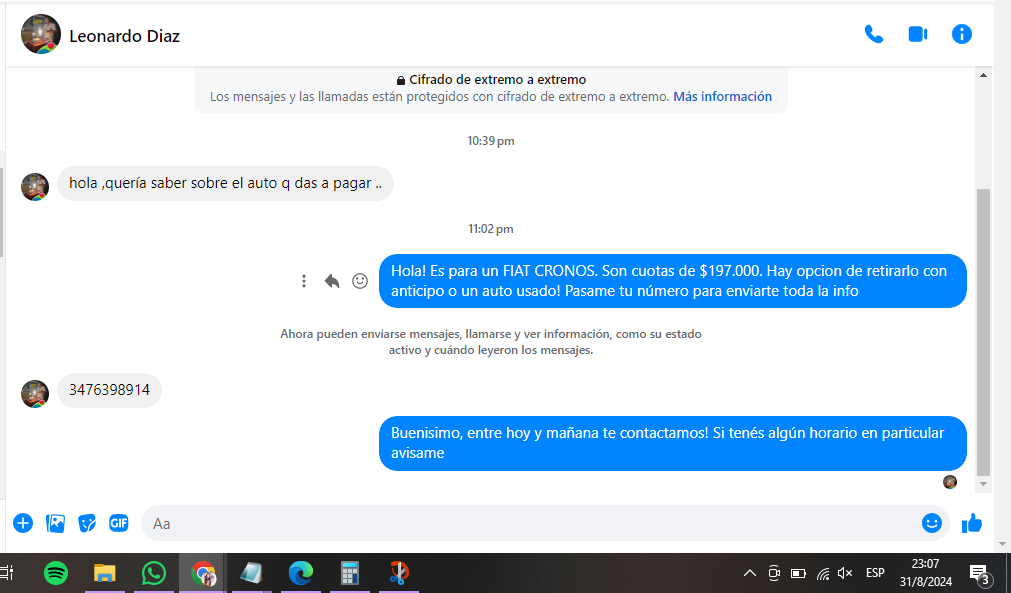This screenshot has height=593, width=1011.
Task: Open Spotify from the taskbar
Action: pos(56,573)
